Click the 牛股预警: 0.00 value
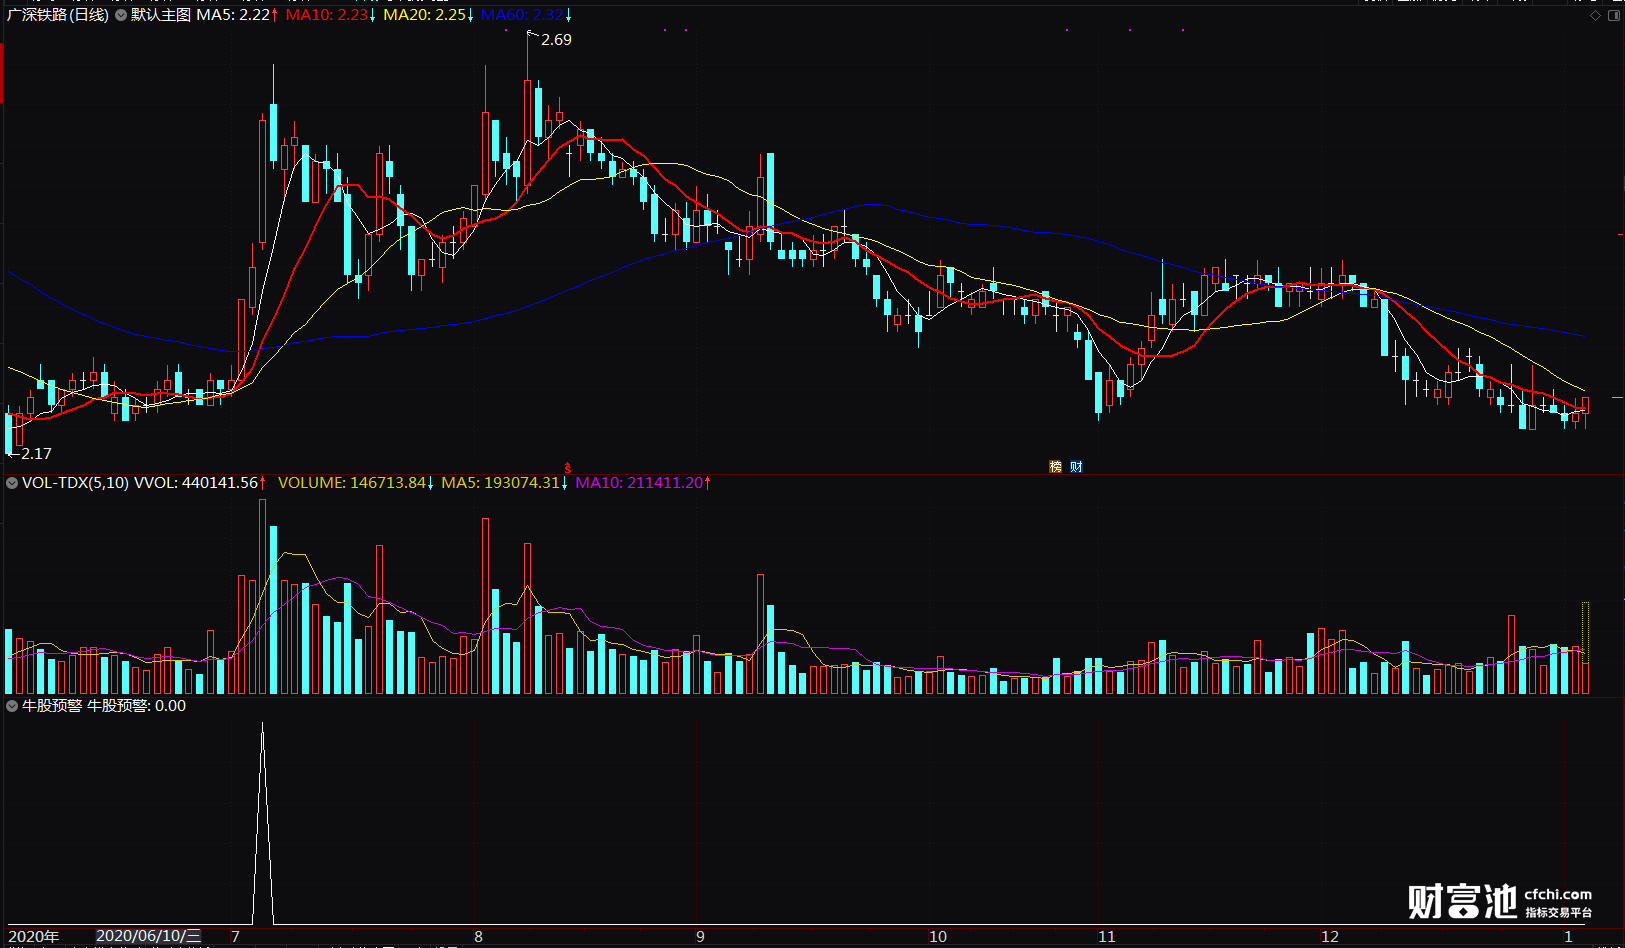This screenshot has height=948, width=1625. tap(137, 706)
